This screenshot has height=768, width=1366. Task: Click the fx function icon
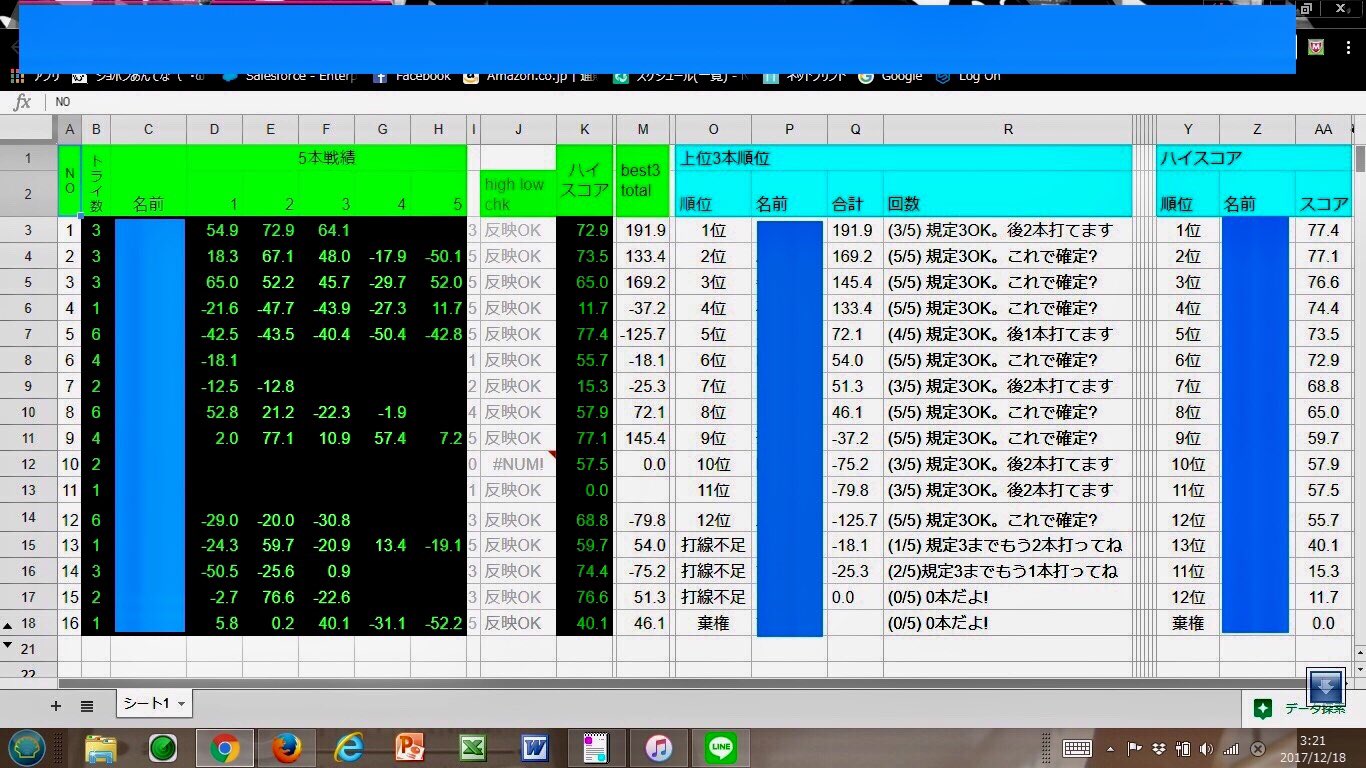(x=22, y=102)
